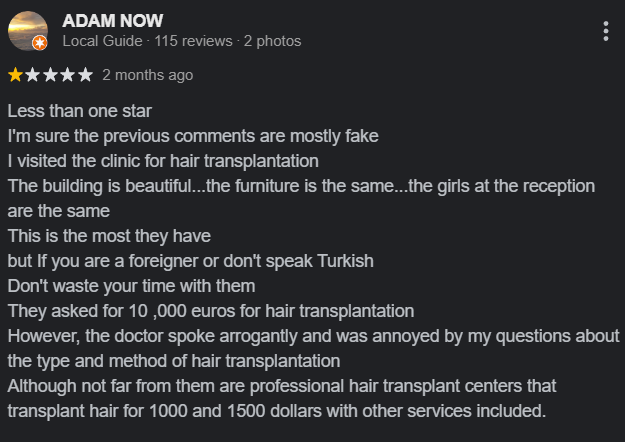Click the '2 months ago' timestamp
This screenshot has width=625, height=442.
pyautogui.click(x=147, y=75)
